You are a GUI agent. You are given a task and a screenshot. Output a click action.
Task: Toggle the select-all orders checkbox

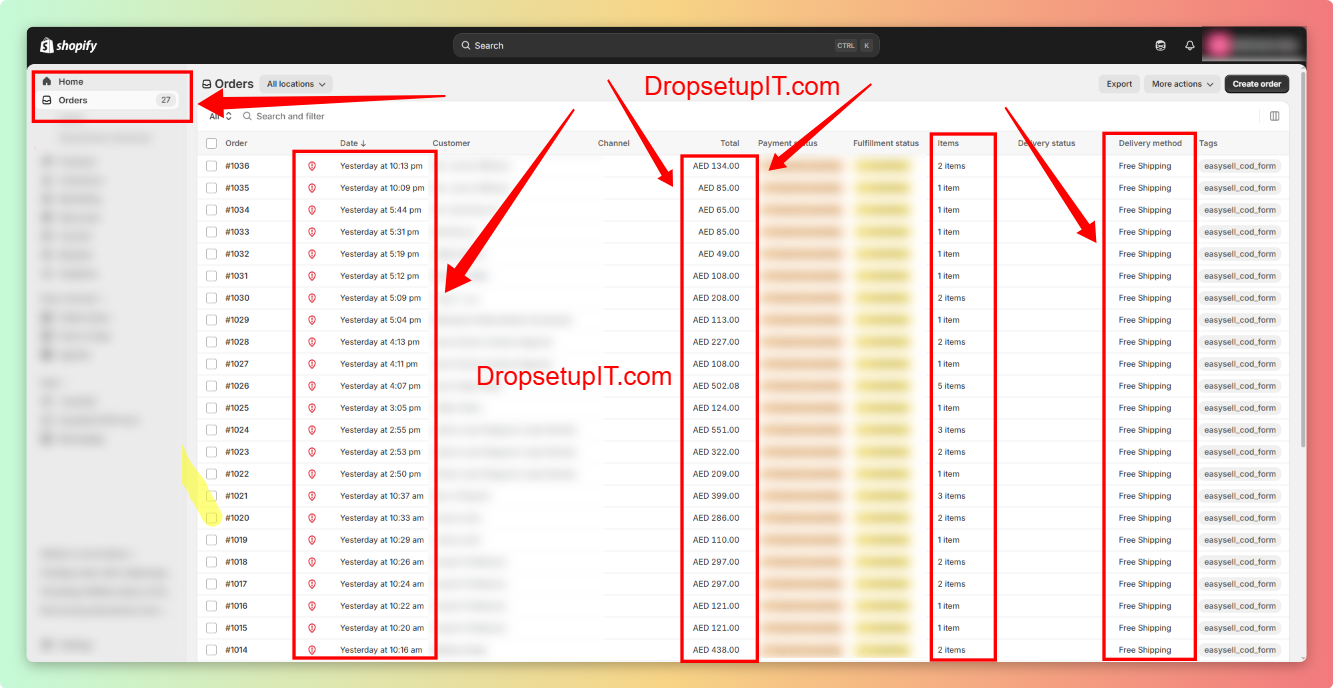[211, 143]
